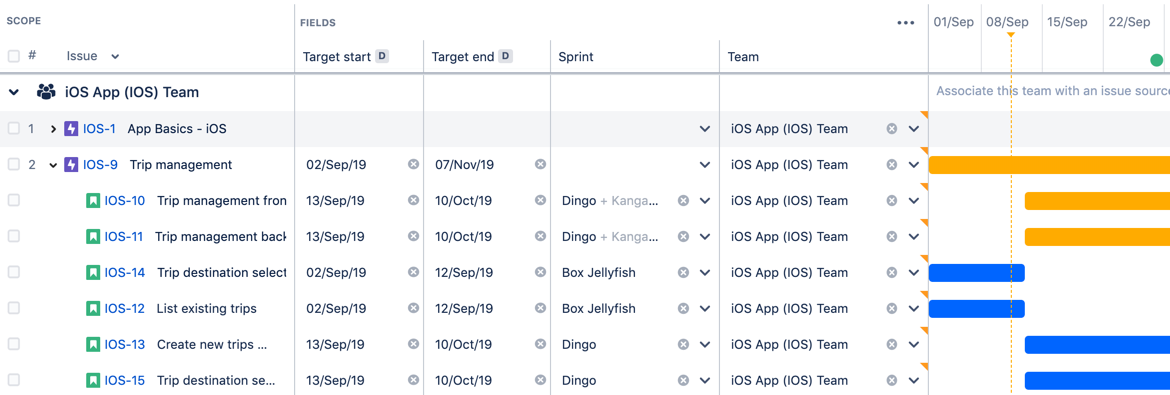The height and width of the screenshot is (395, 1170).
Task: Collapse the iOS App (IOS) Team group
Action: tap(13, 93)
